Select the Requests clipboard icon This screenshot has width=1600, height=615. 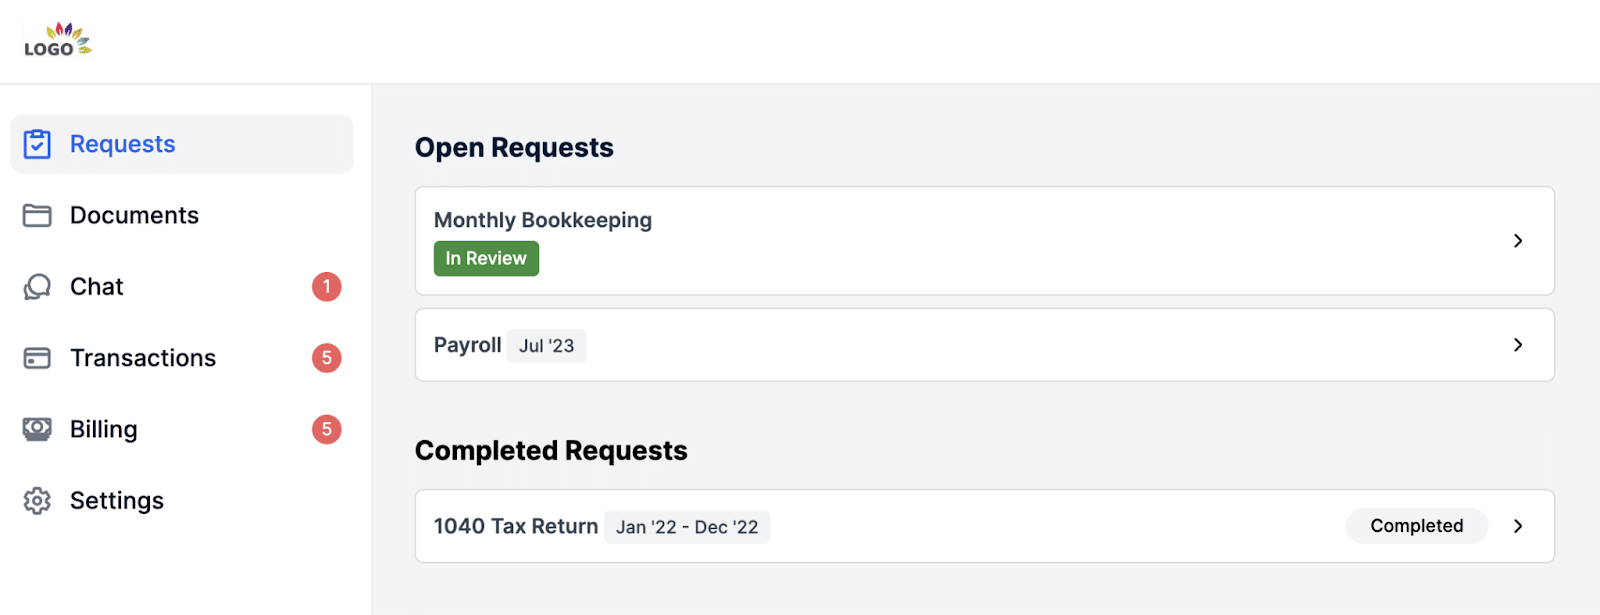pyautogui.click(x=37, y=144)
